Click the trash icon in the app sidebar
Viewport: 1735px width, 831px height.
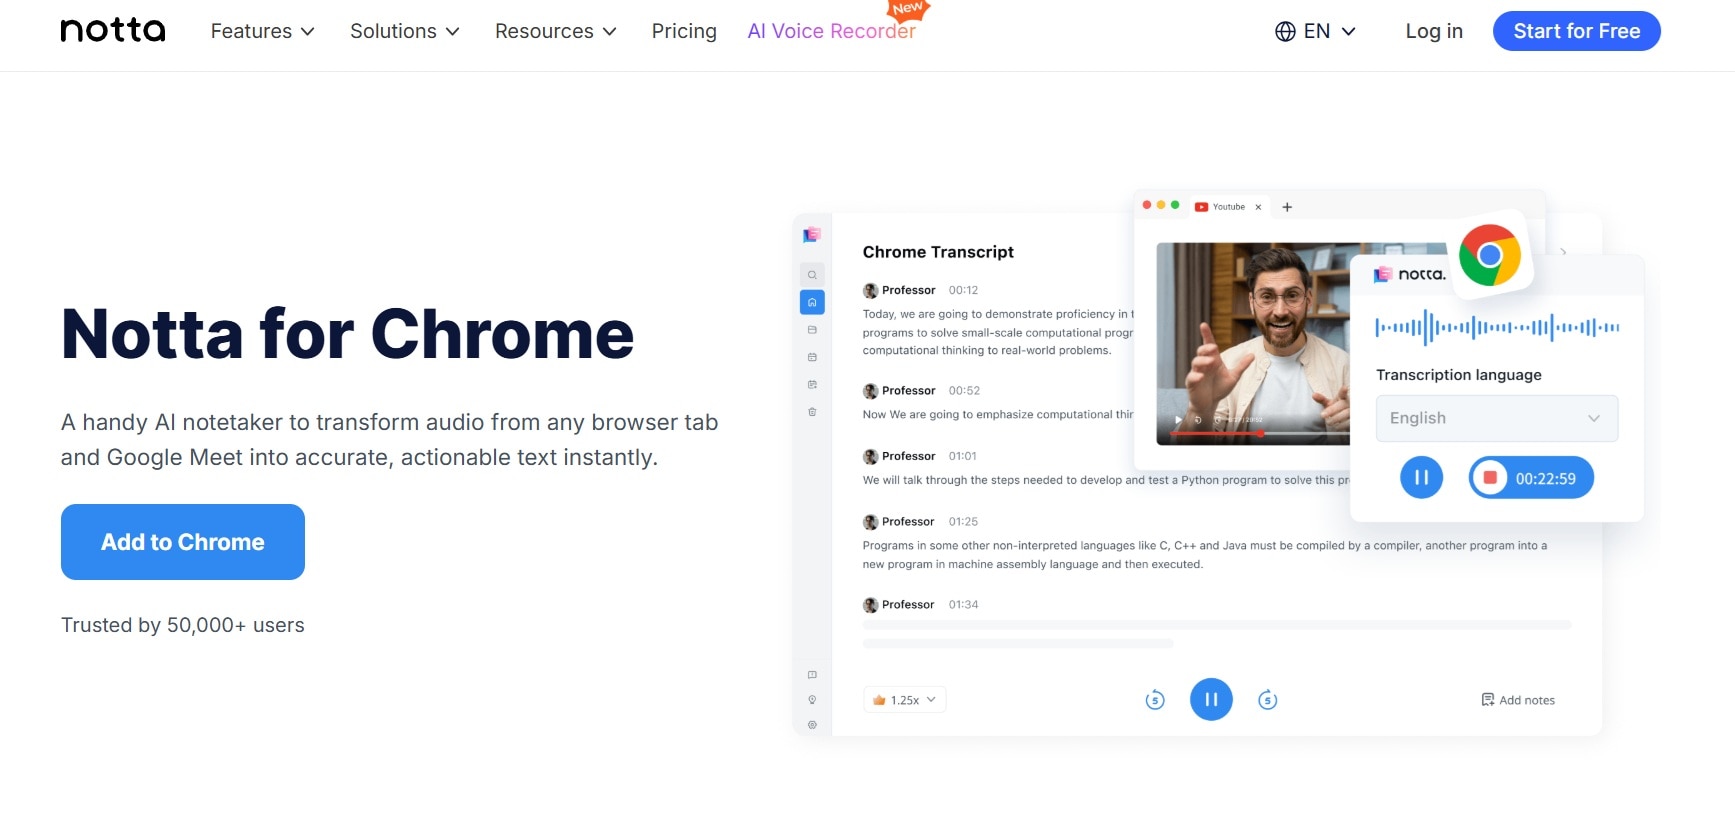pyautogui.click(x=812, y=412)
